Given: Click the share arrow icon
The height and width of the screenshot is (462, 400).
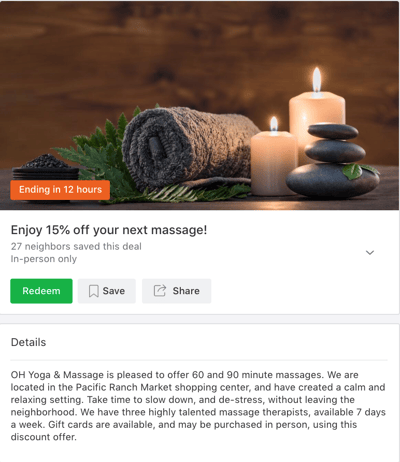Looking at the screenshot, I should point(160,291).
